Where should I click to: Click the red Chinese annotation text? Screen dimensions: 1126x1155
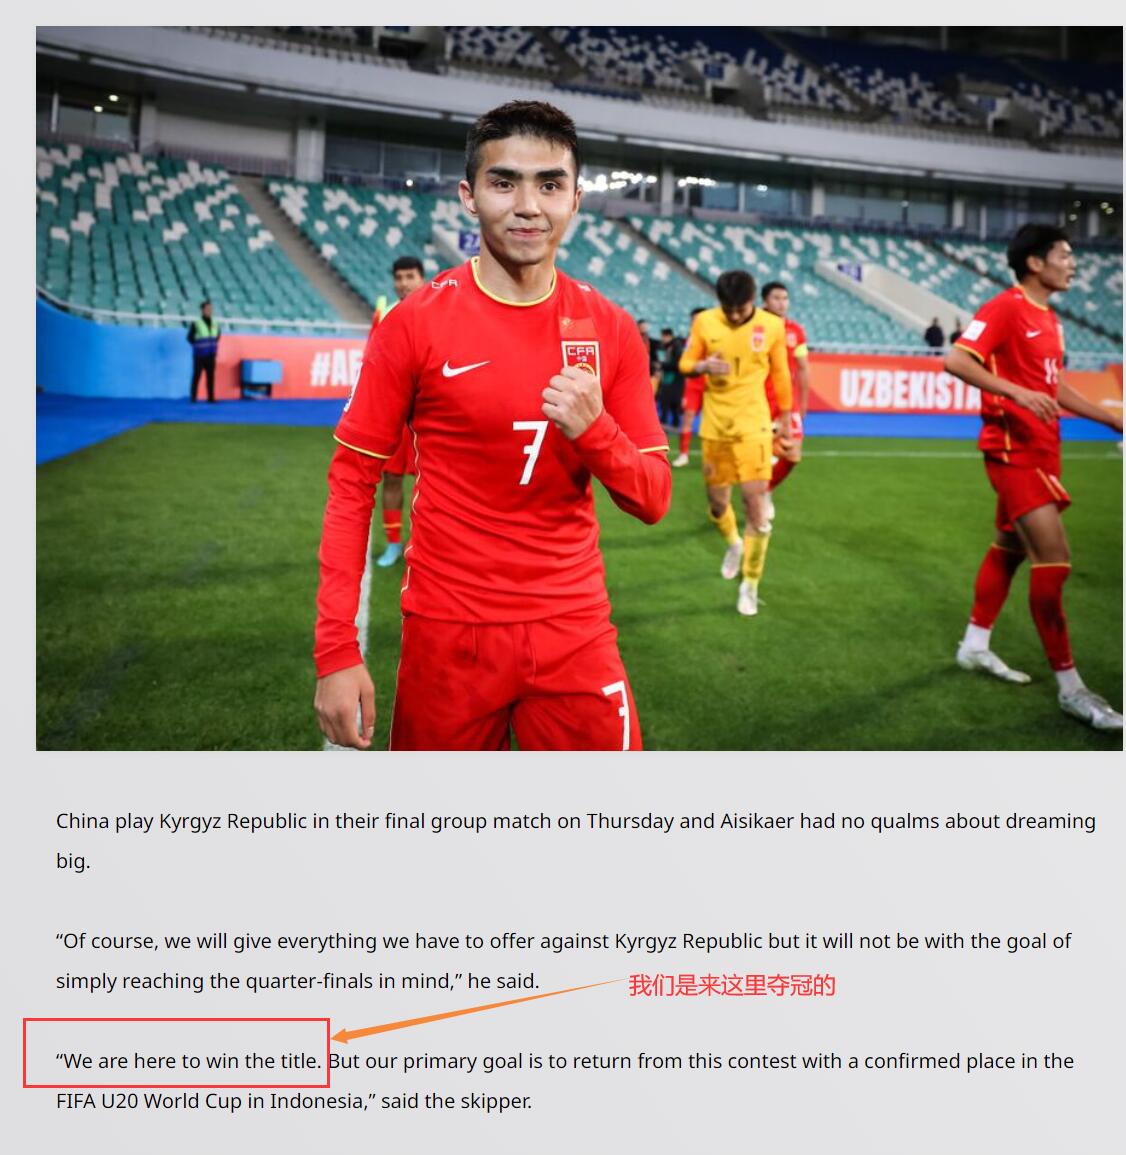coord(731,985)
